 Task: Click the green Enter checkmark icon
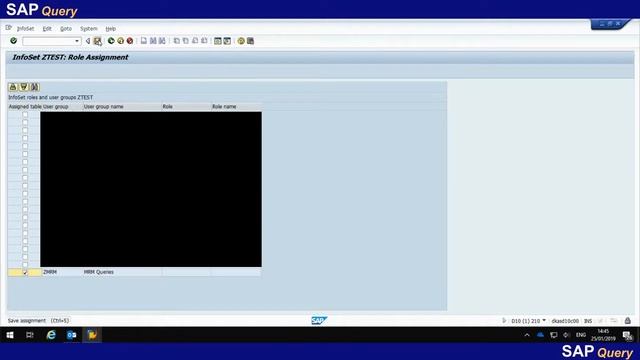tap(13, 41)
